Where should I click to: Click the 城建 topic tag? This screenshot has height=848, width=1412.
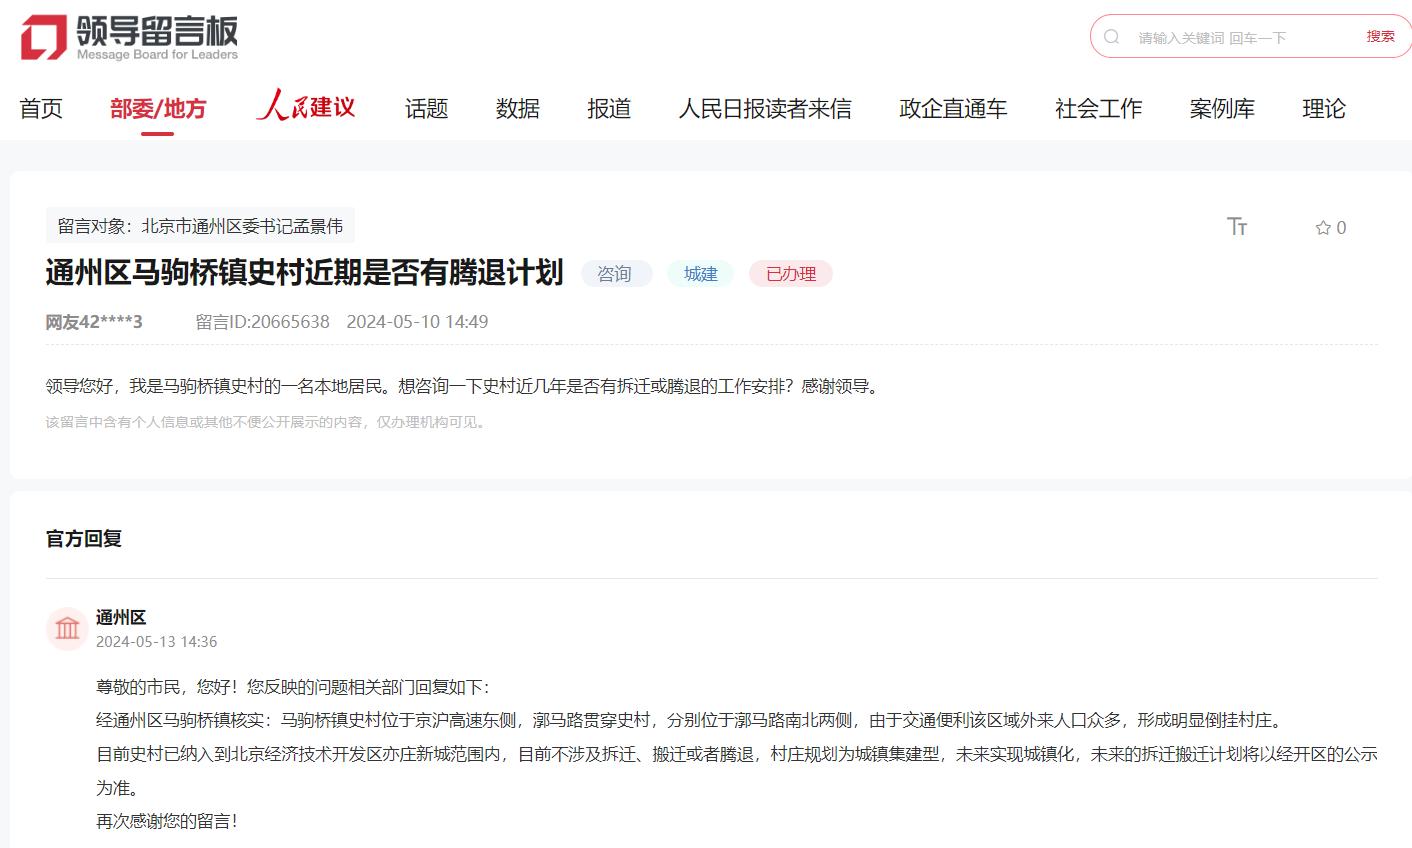click(x=700, y=274)
